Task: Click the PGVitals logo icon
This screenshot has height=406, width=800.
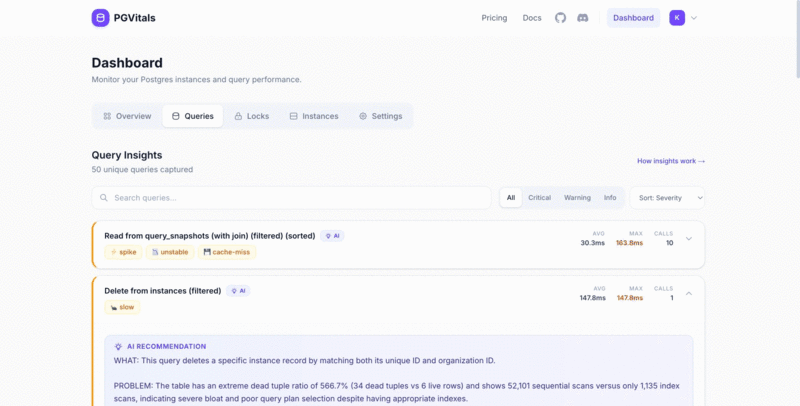Action: point(100,18)
